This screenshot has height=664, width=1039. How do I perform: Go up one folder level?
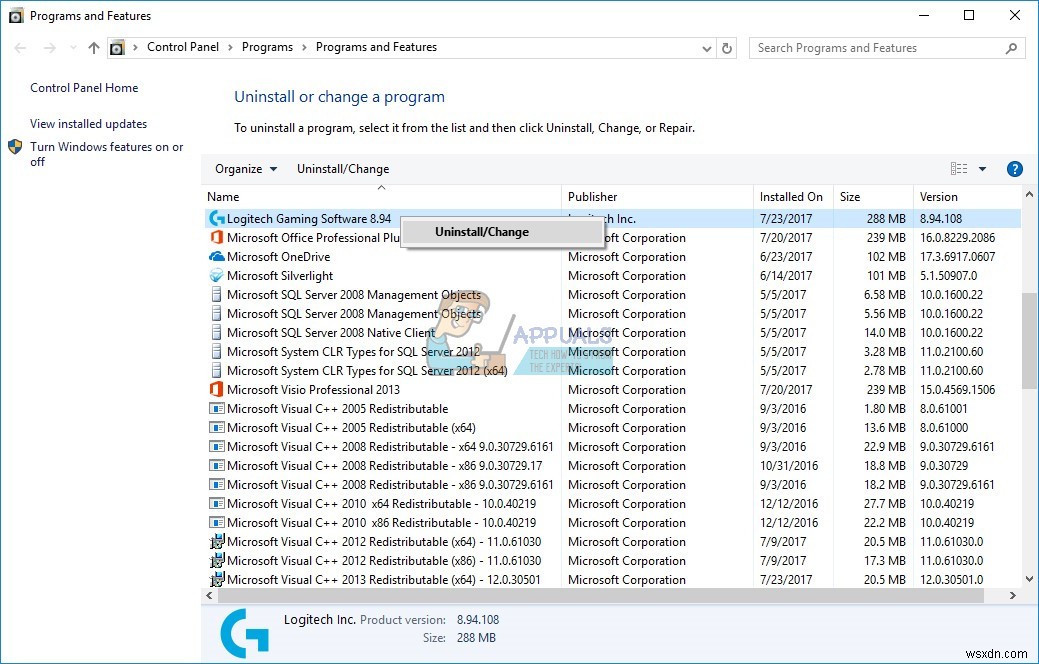[93, 47]
